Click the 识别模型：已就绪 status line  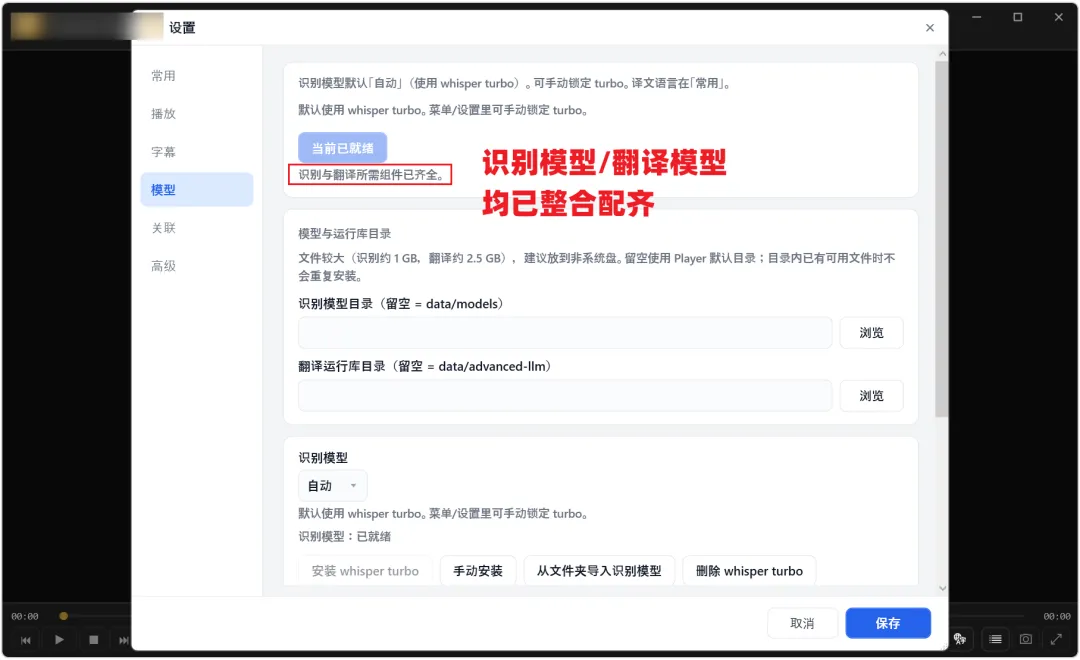pos(344,536)
